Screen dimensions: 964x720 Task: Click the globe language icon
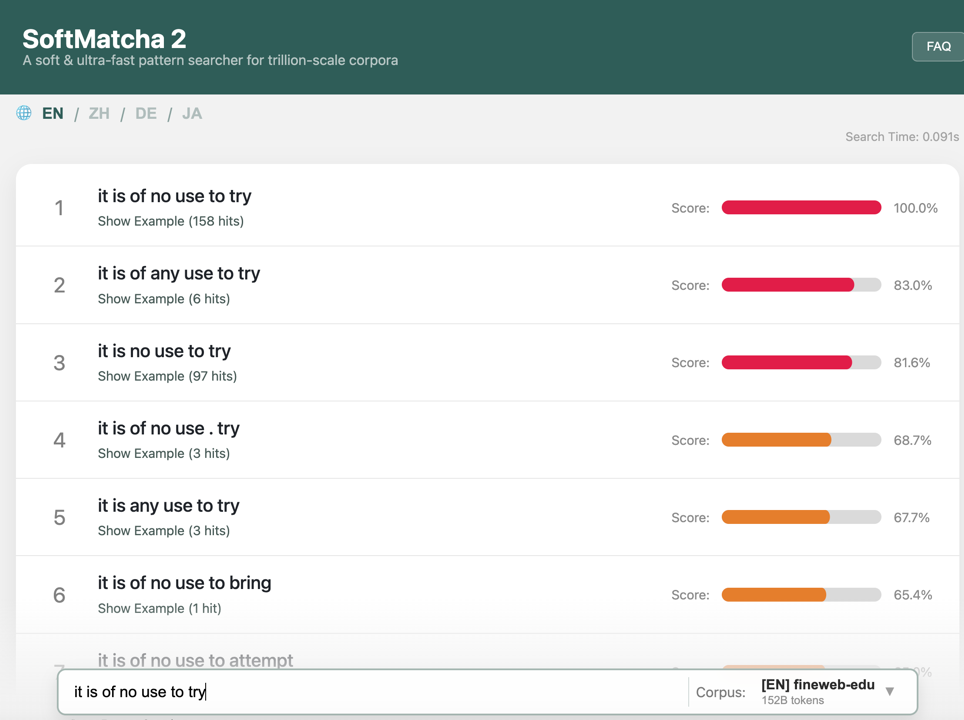(x=24, y=113)
